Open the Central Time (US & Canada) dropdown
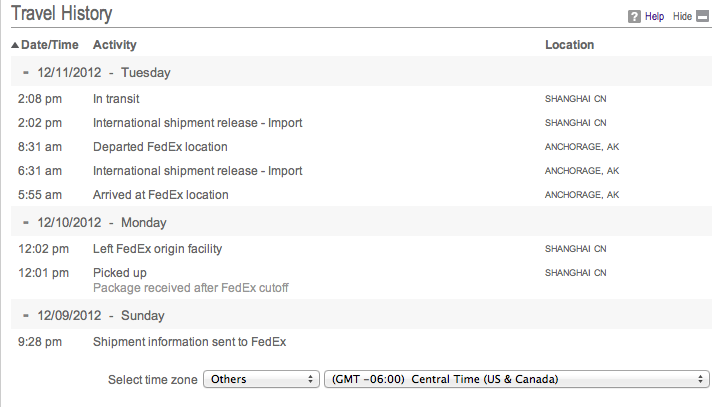This screenshot has width=722, height=407. click(516, 379)
